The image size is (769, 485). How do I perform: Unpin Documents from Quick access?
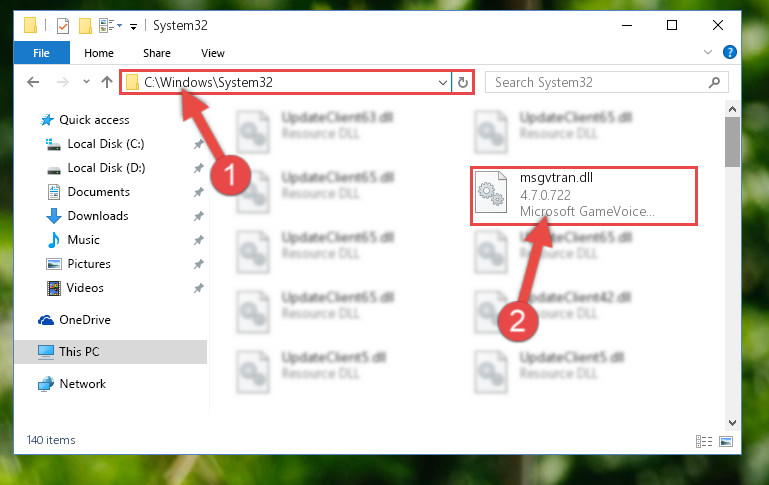pyautogui.click(x=198, y=192)
